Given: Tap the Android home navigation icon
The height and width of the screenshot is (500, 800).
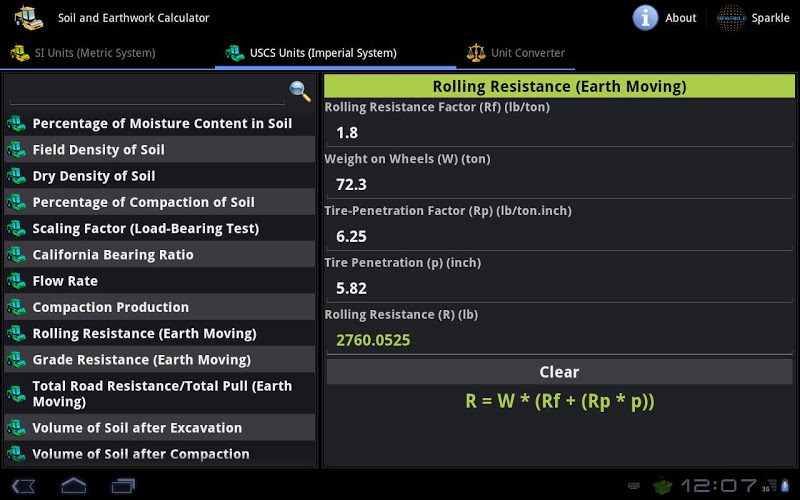Looking at the screenshot, I should coord(73,486).
